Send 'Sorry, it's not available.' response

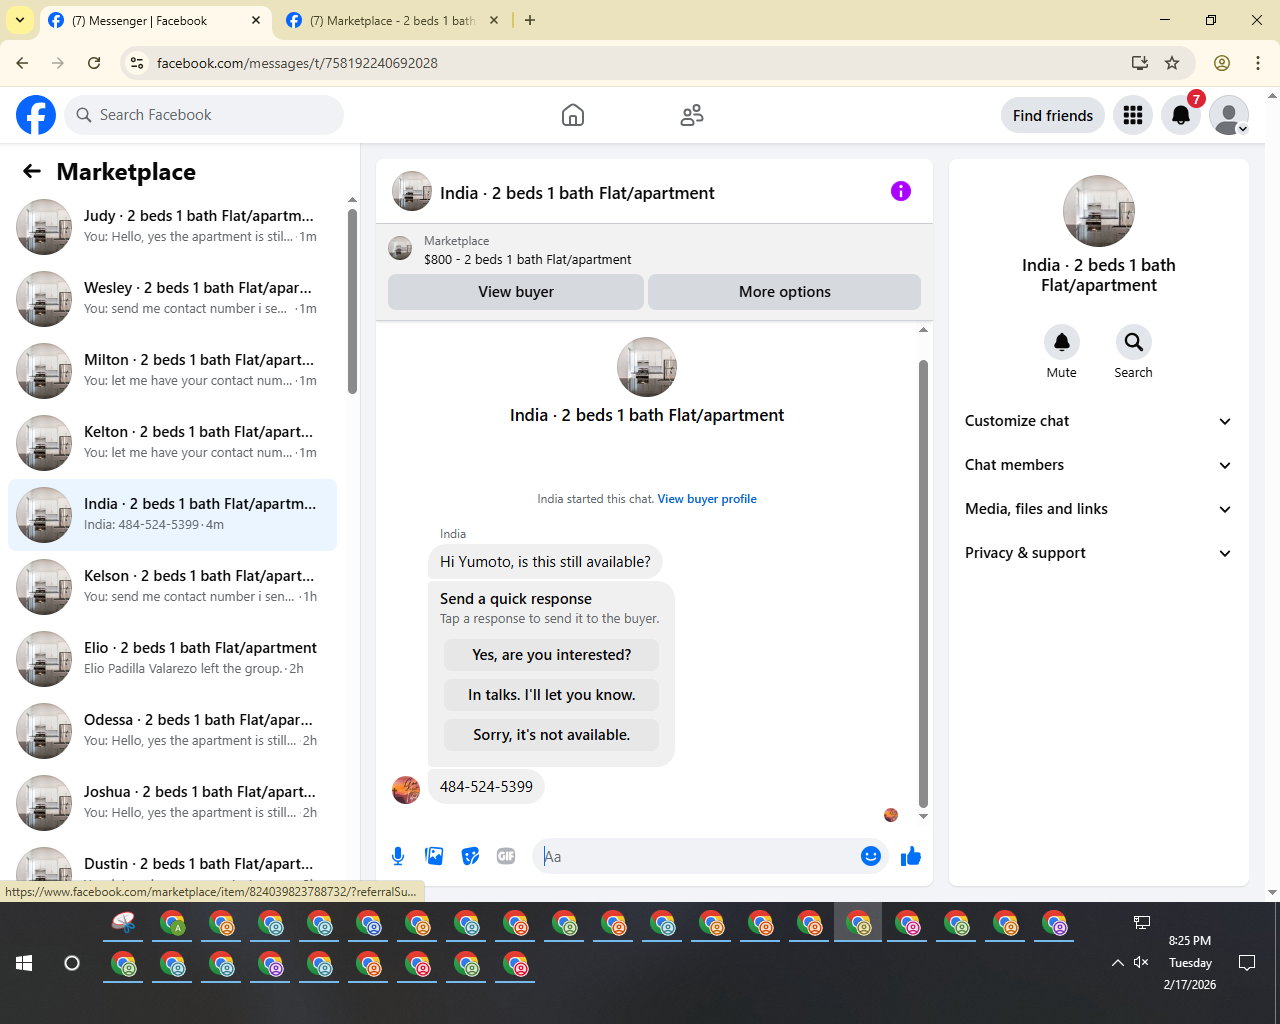click(551, 735)
